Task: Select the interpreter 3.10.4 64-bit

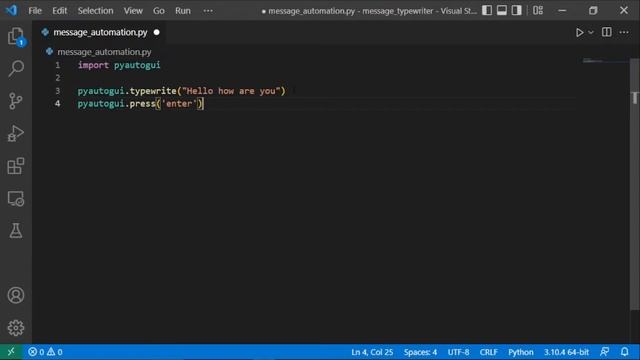Action: pyautogui.click(x=566, y=352)
